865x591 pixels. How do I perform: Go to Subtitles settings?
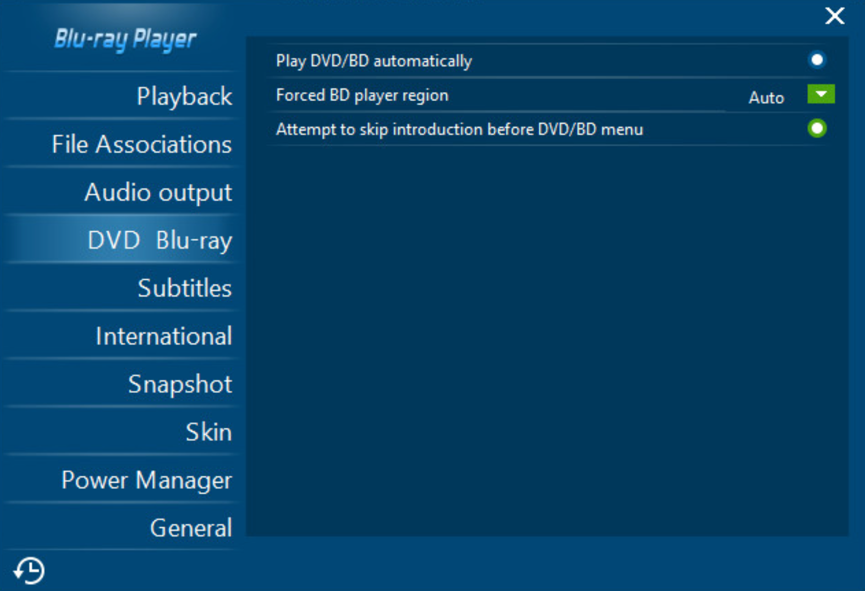pyautogui.click(x=122, y=288)
